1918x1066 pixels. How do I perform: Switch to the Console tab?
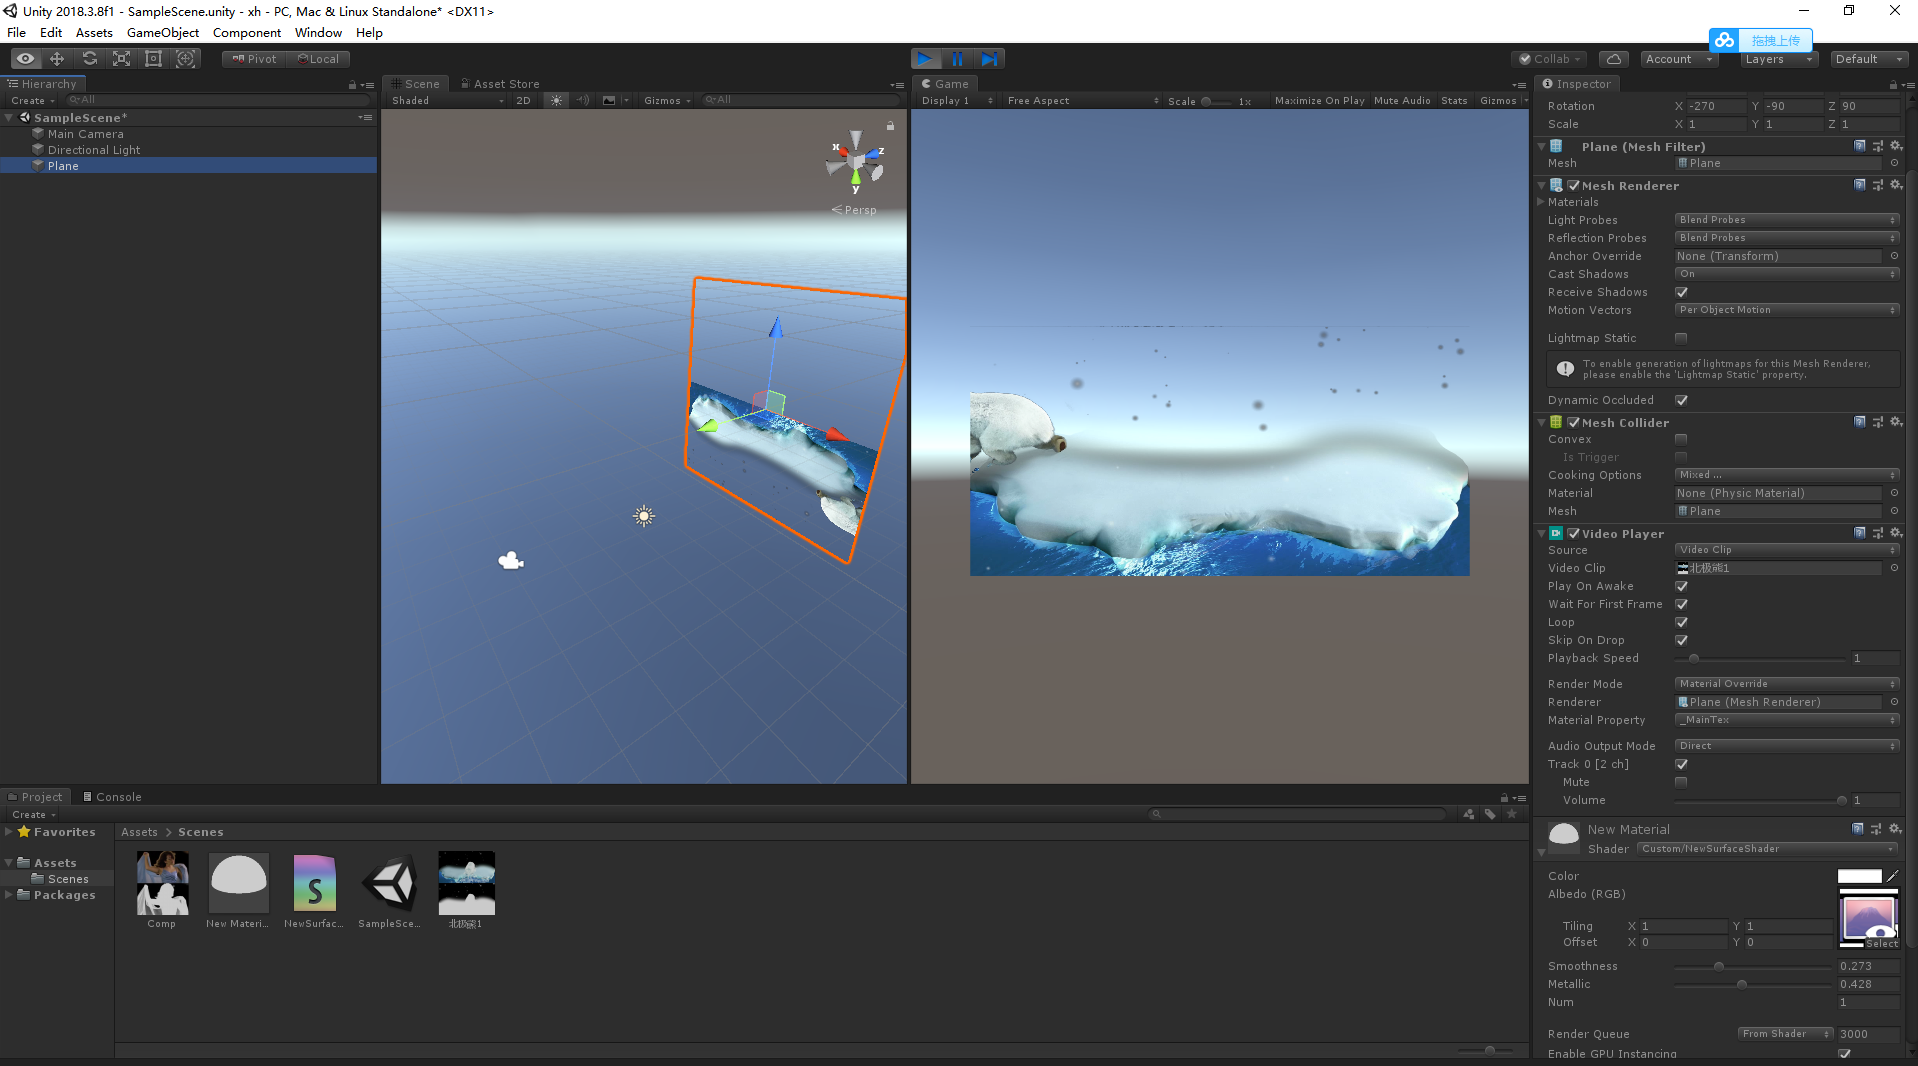(x=112, y=796)
